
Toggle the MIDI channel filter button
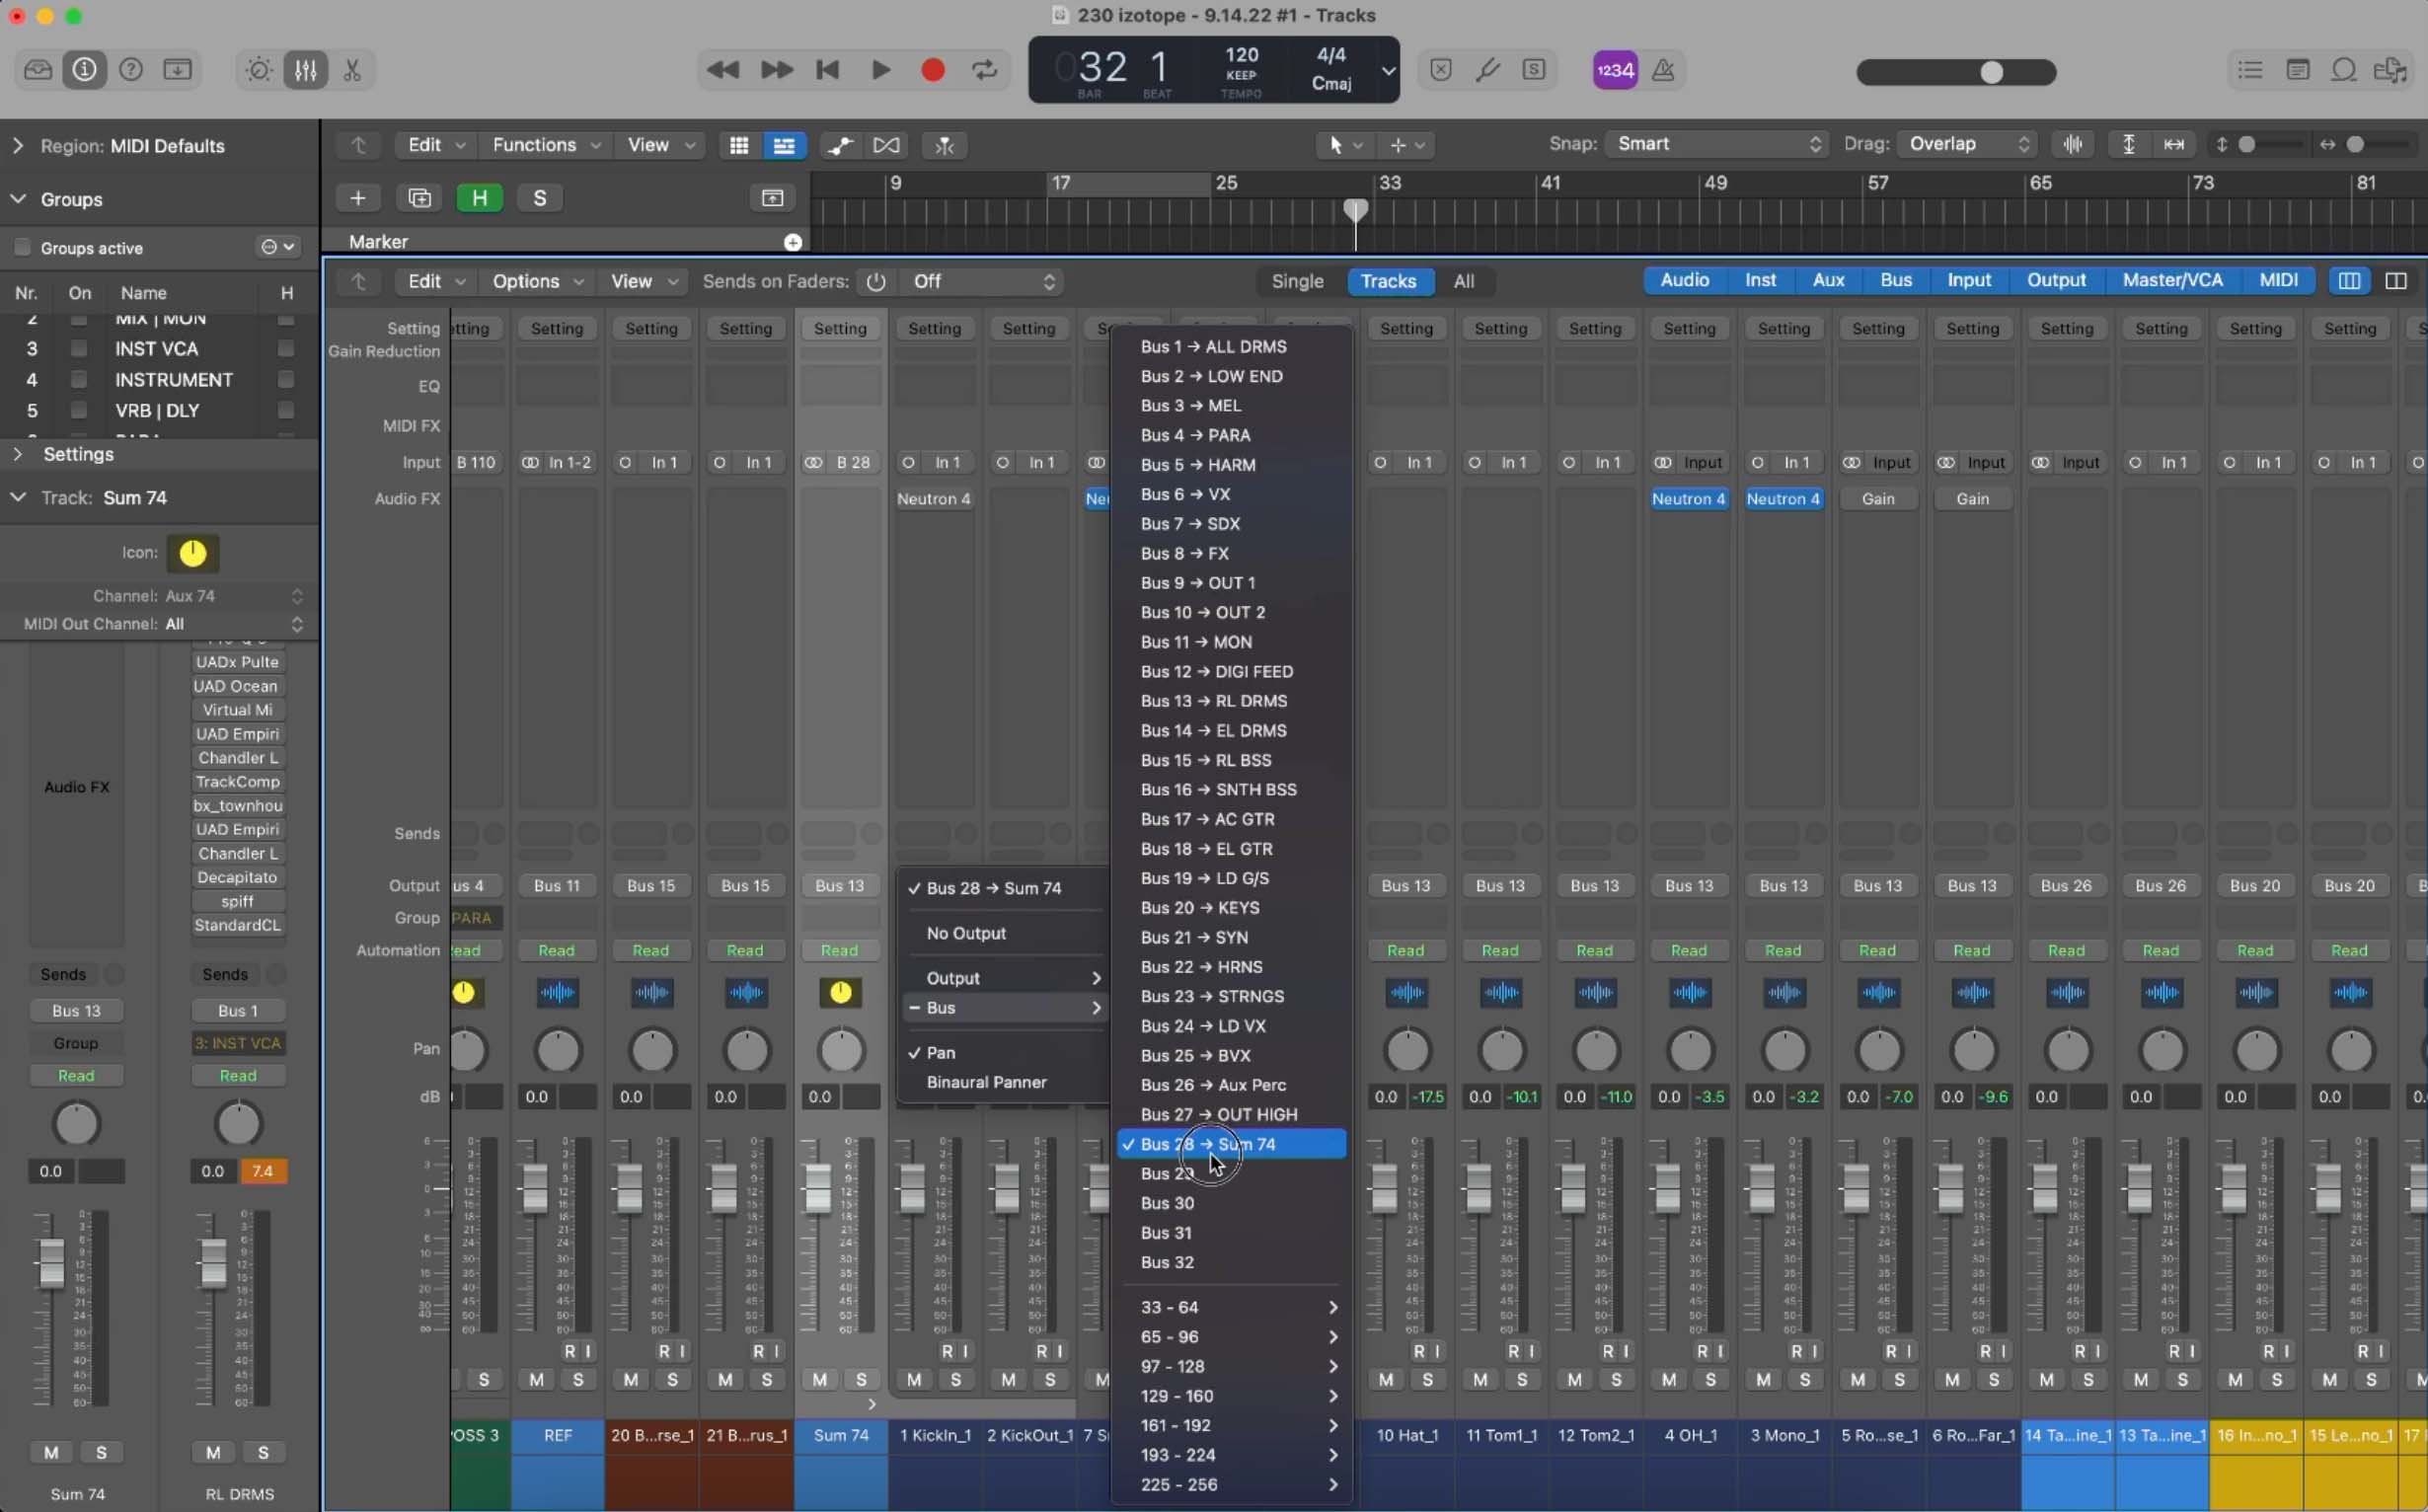2278,281
